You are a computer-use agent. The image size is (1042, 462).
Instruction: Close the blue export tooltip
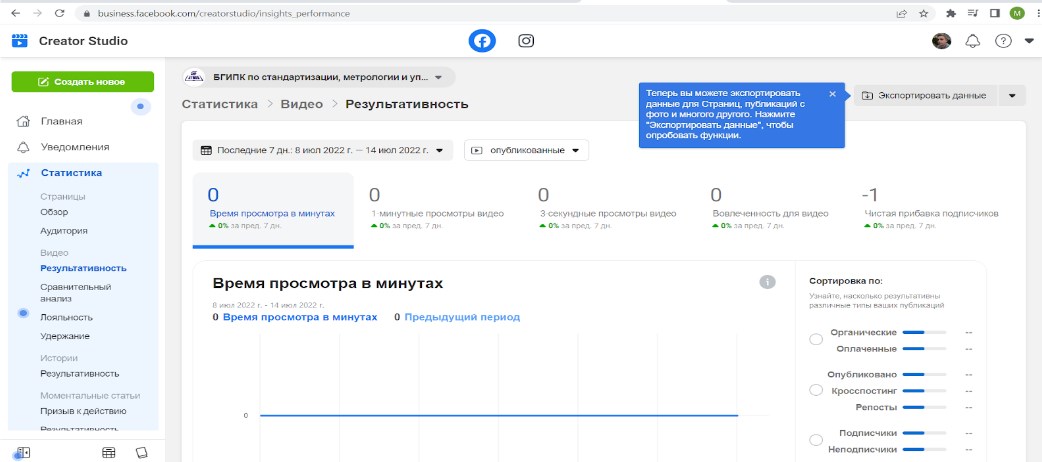click(832, 94)
